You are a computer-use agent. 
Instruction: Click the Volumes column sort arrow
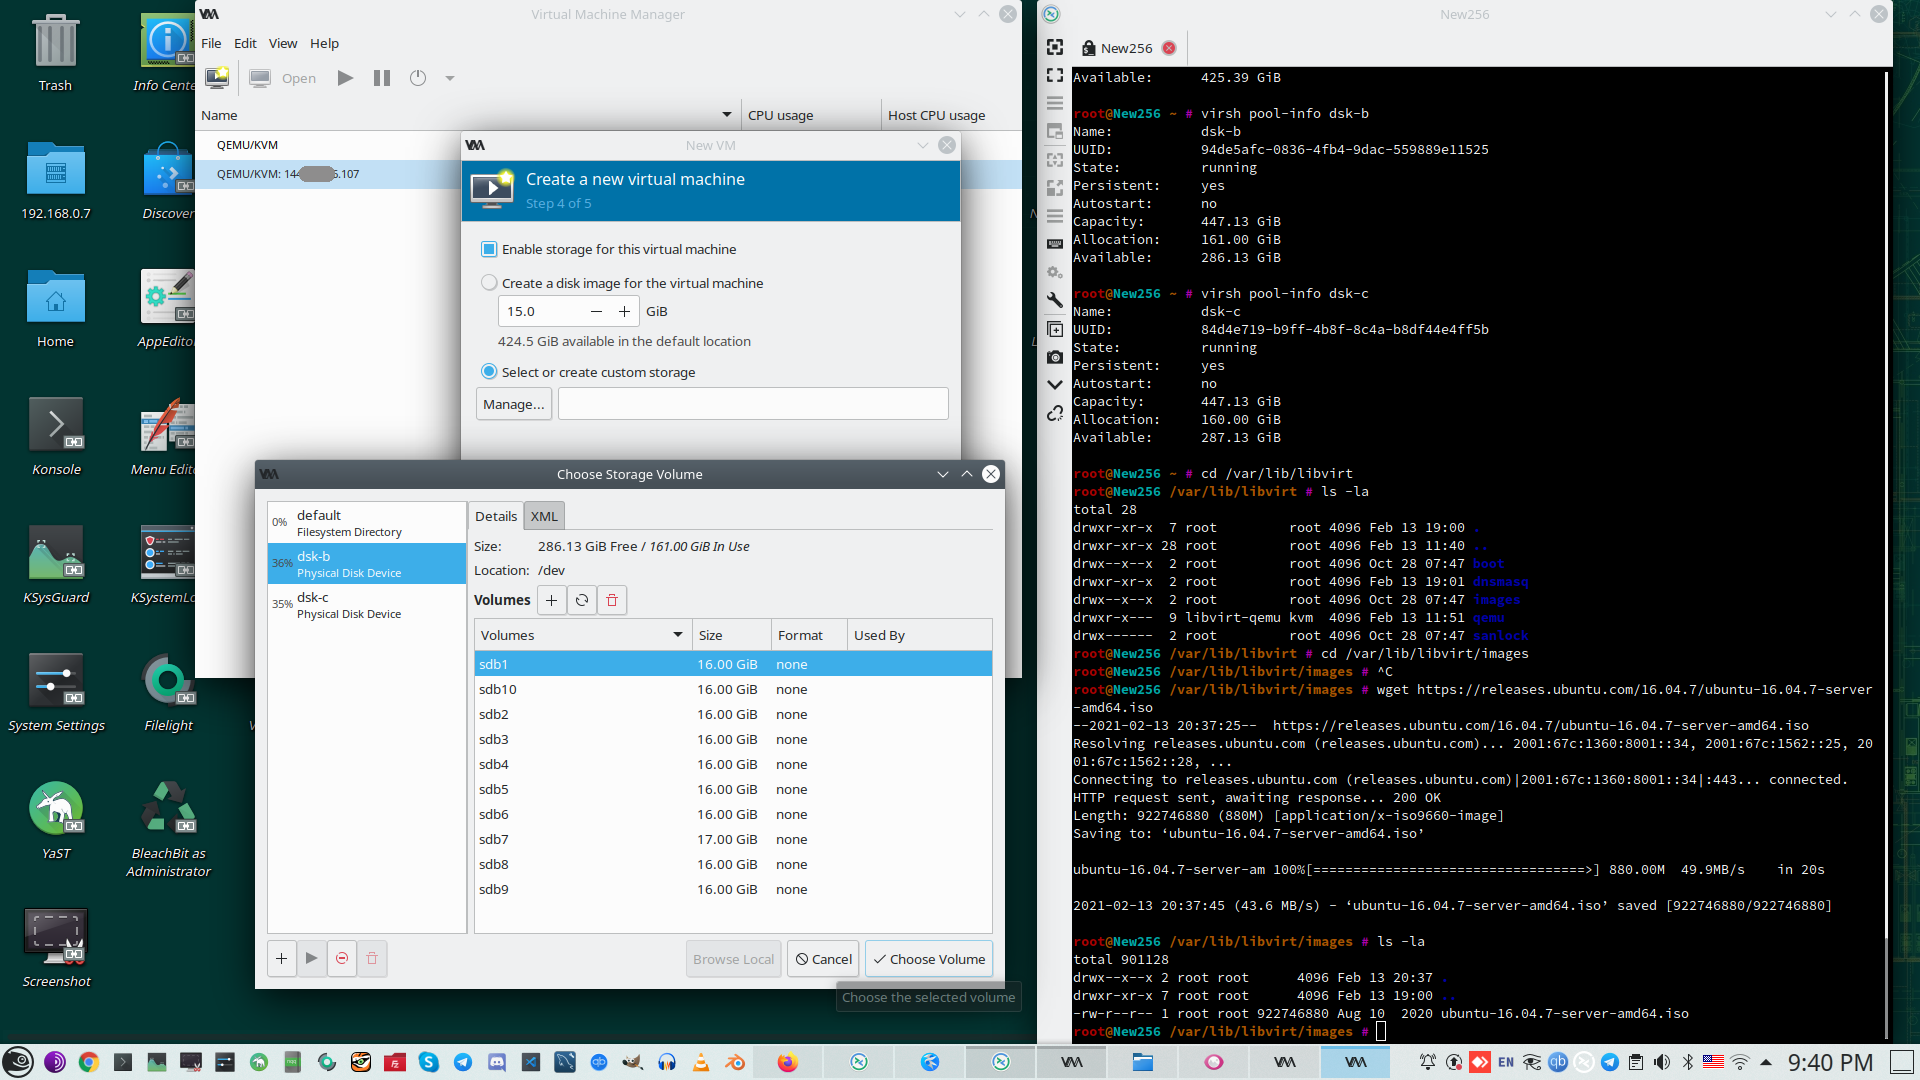click(678, 635)
